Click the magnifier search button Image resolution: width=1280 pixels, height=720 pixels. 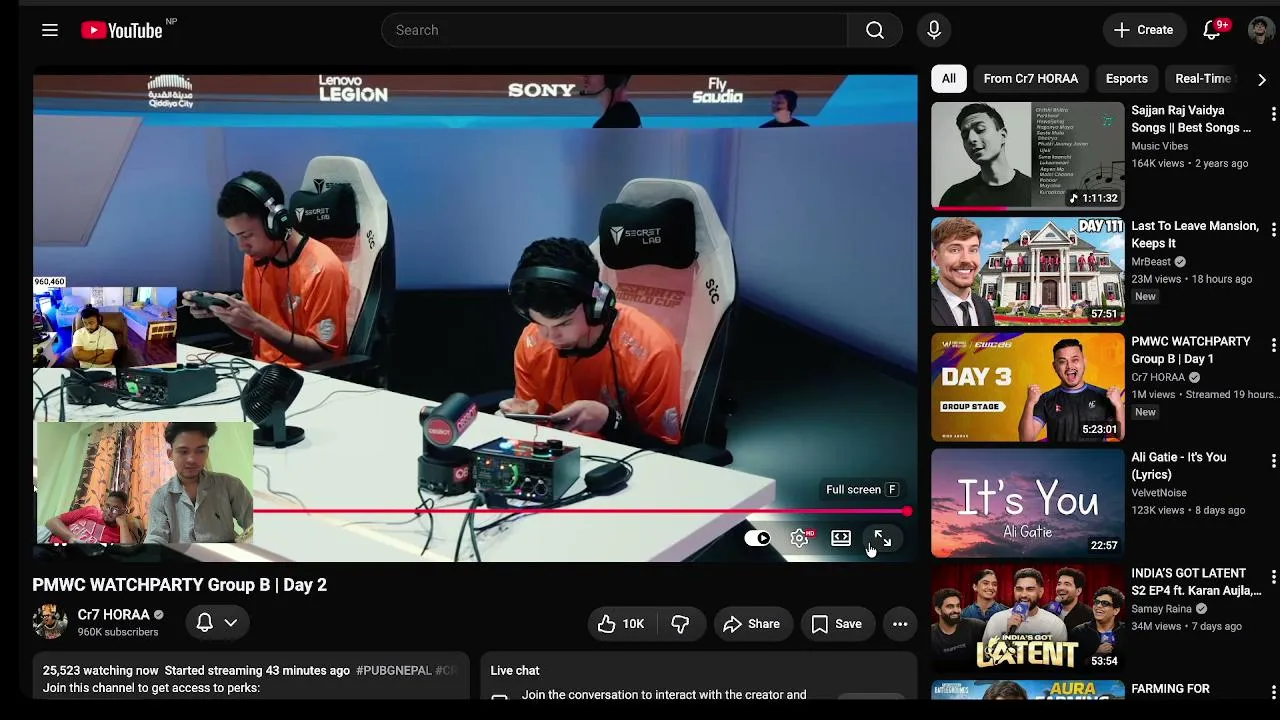[875, 30]
